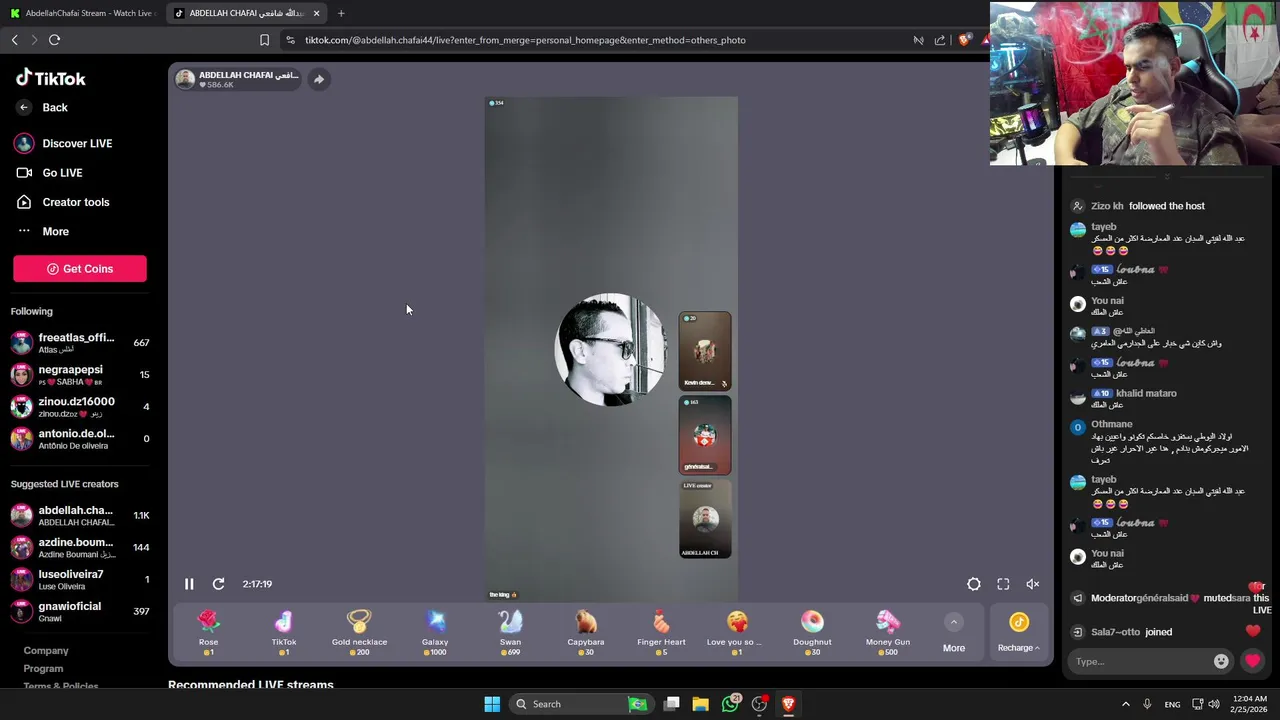Image resolution: width=1280 pixels, height=720 pixels.
Task: Send the Capybara gift
Action: 586,633
